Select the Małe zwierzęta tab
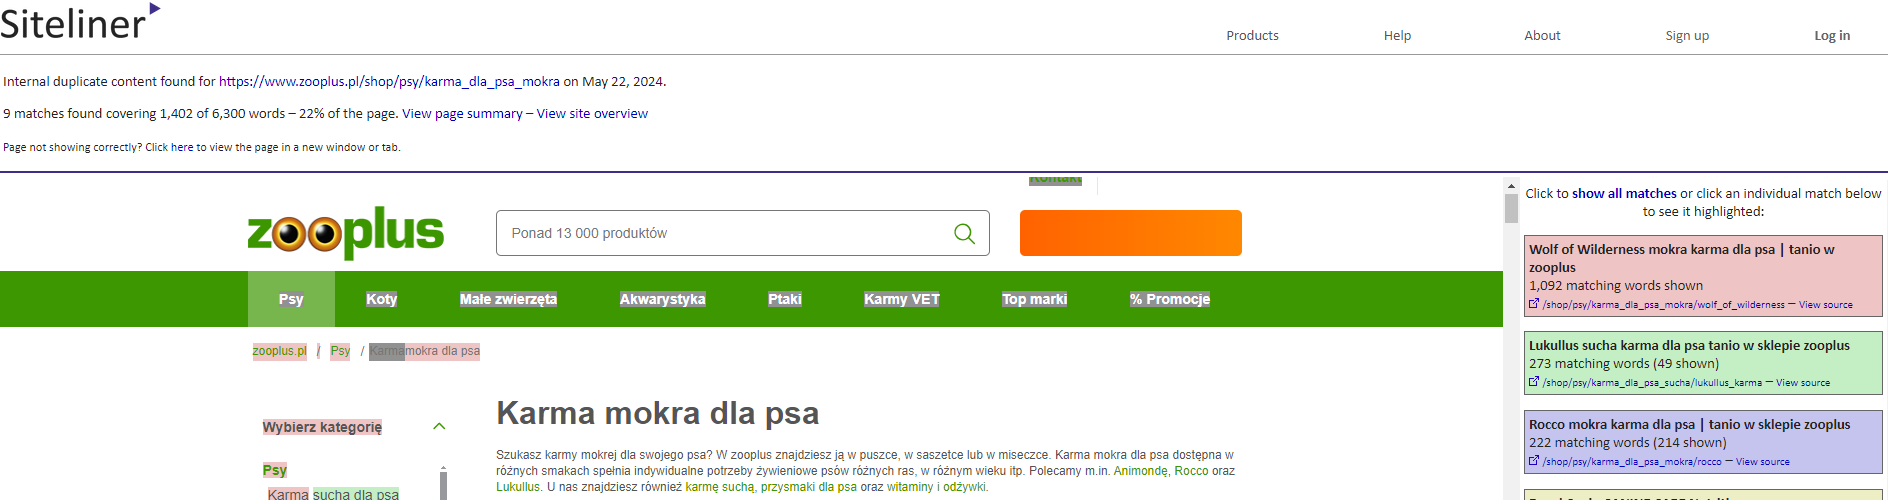 tap(508, 299)
